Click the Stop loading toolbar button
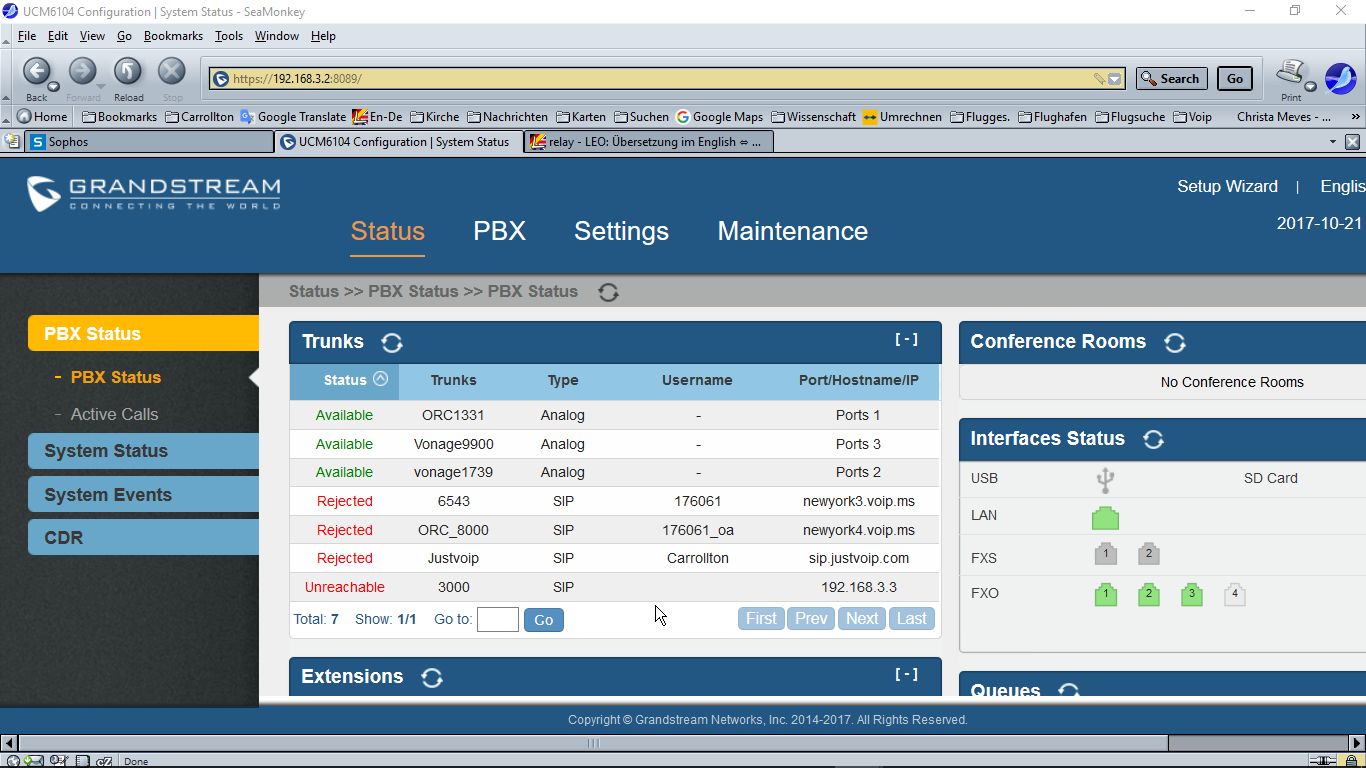1366x768 pixels. pos(172,71)
